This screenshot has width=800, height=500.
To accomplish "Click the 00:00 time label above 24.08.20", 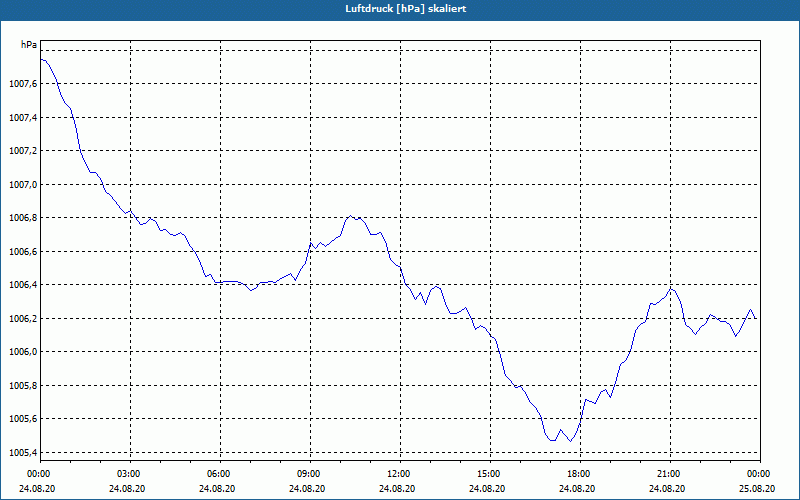I will point(37,474).
